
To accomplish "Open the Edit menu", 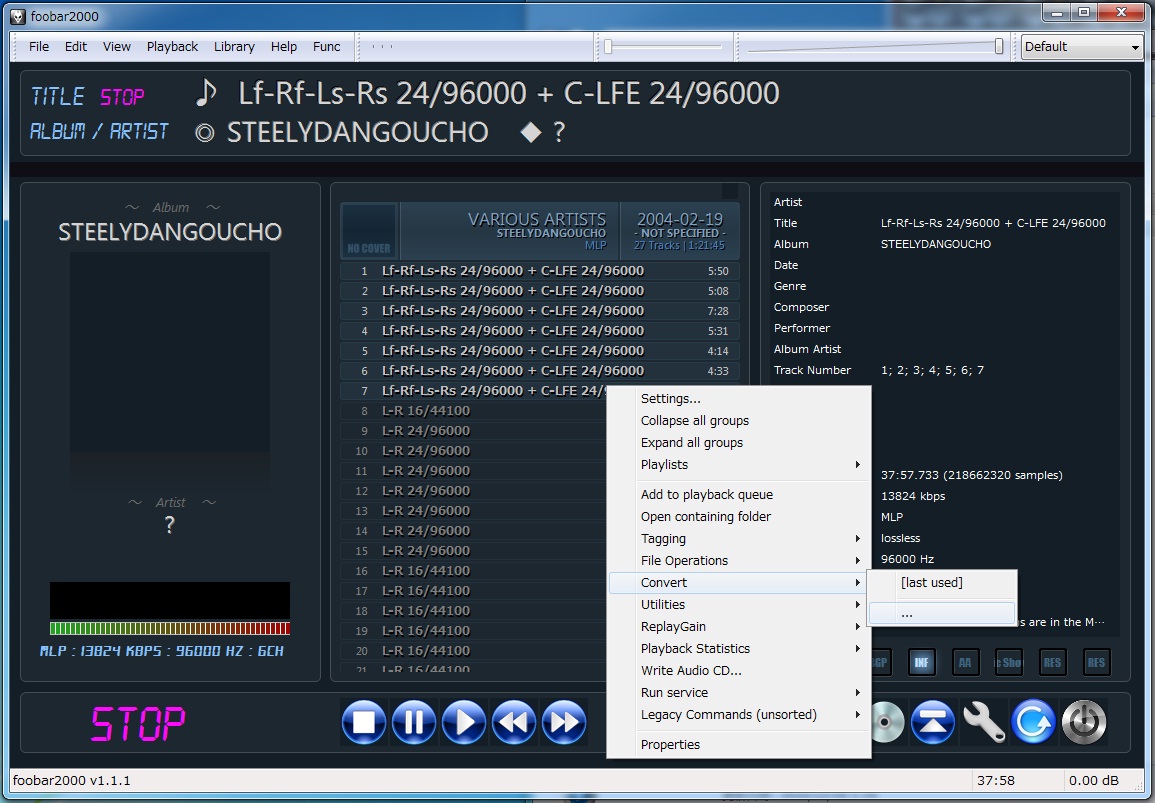I will pos(76,46).
